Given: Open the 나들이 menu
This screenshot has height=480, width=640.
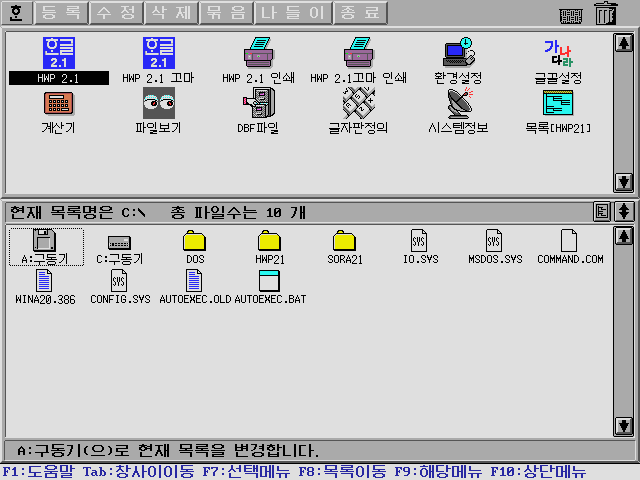Looking at the screenshot, I should point(293,13).
